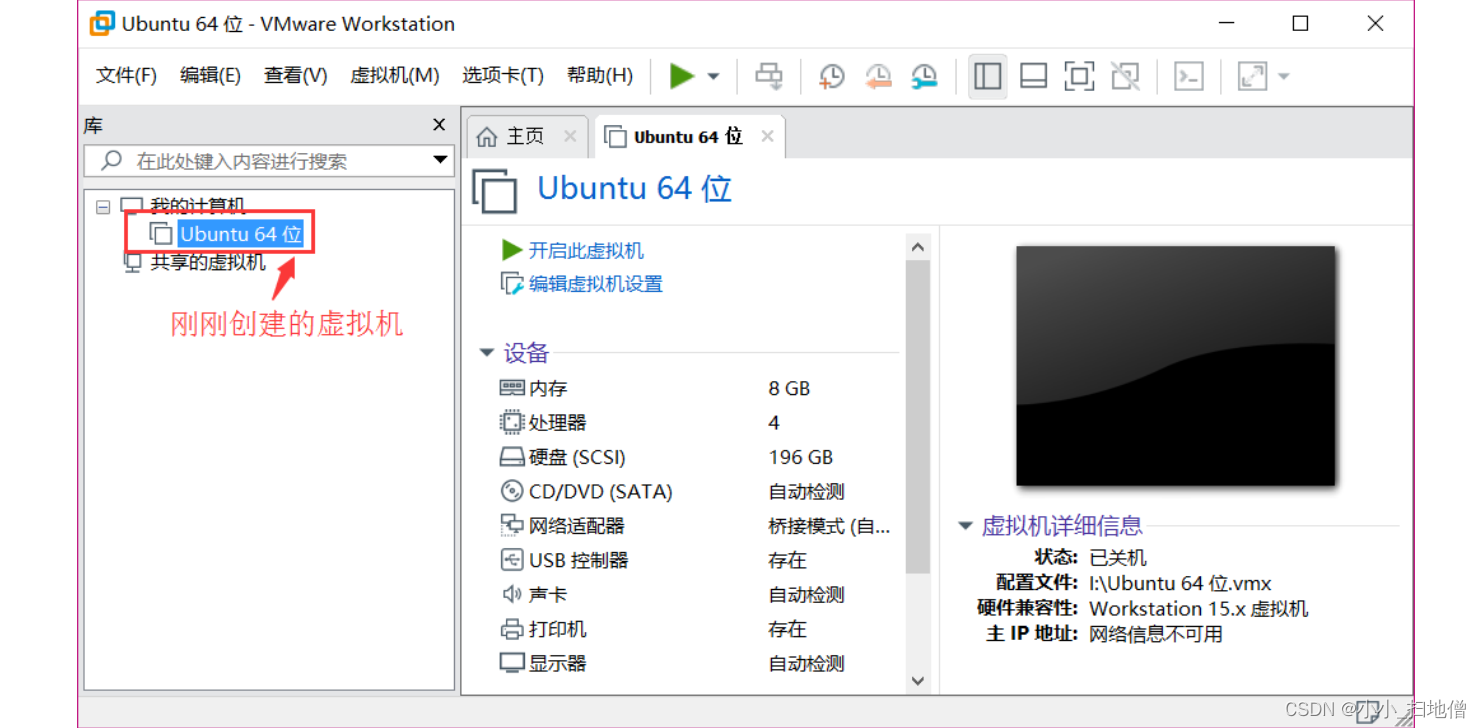1481x728 pixels.
Task: Switch to the 主页 tab
Action: pos(525,136)
